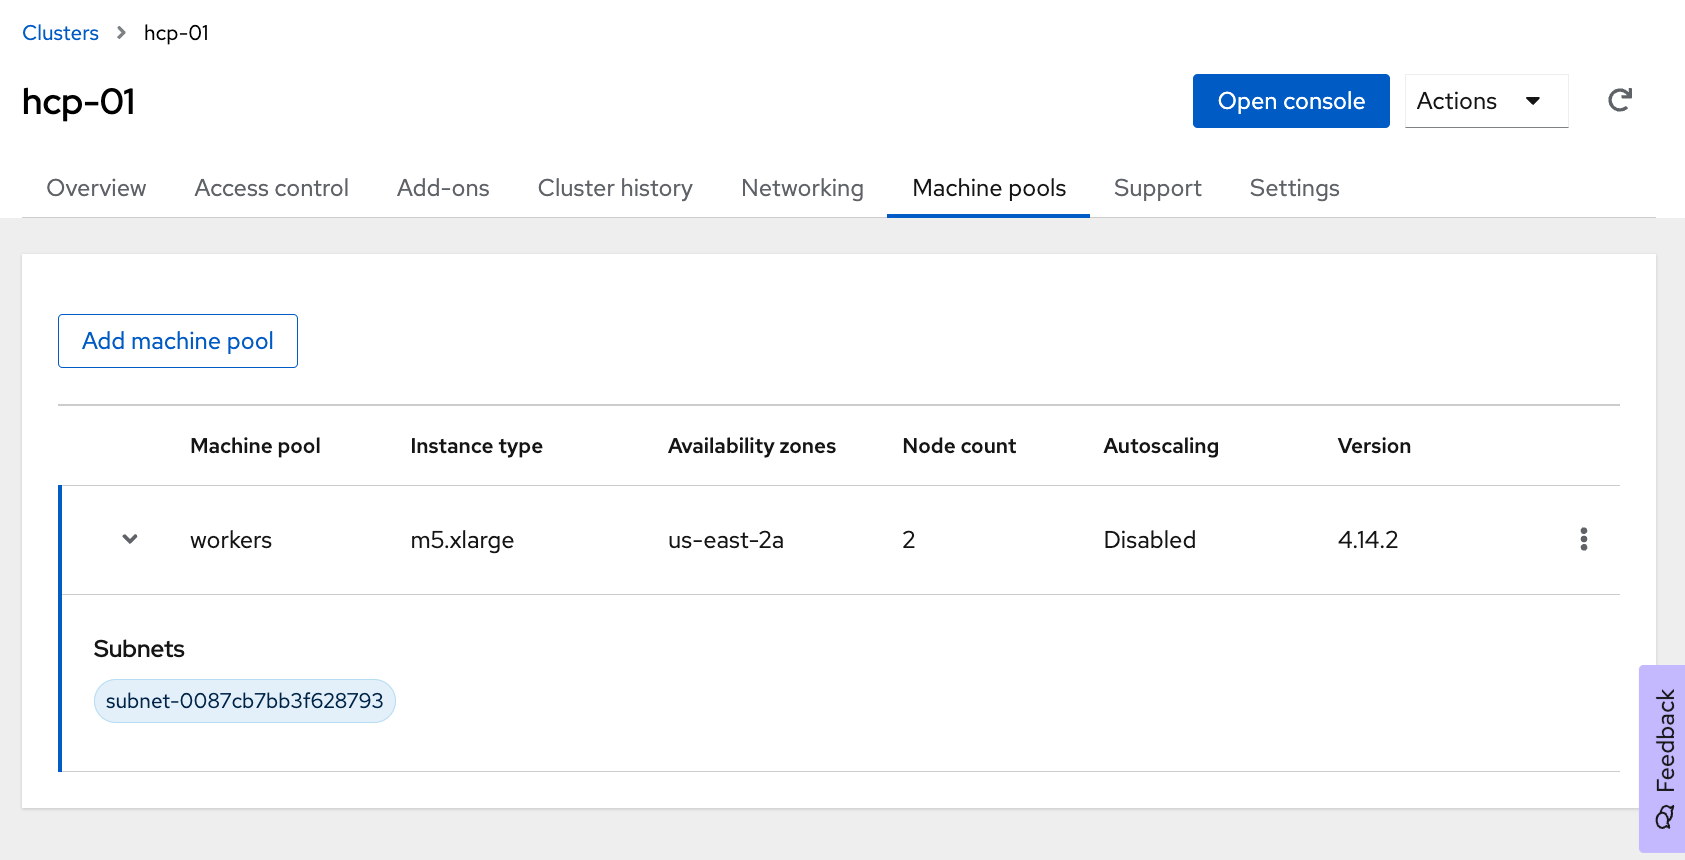This screenshot has width=1685, height=860.
Task: Click the Machine pool column header
Action: tap(255, 446)
